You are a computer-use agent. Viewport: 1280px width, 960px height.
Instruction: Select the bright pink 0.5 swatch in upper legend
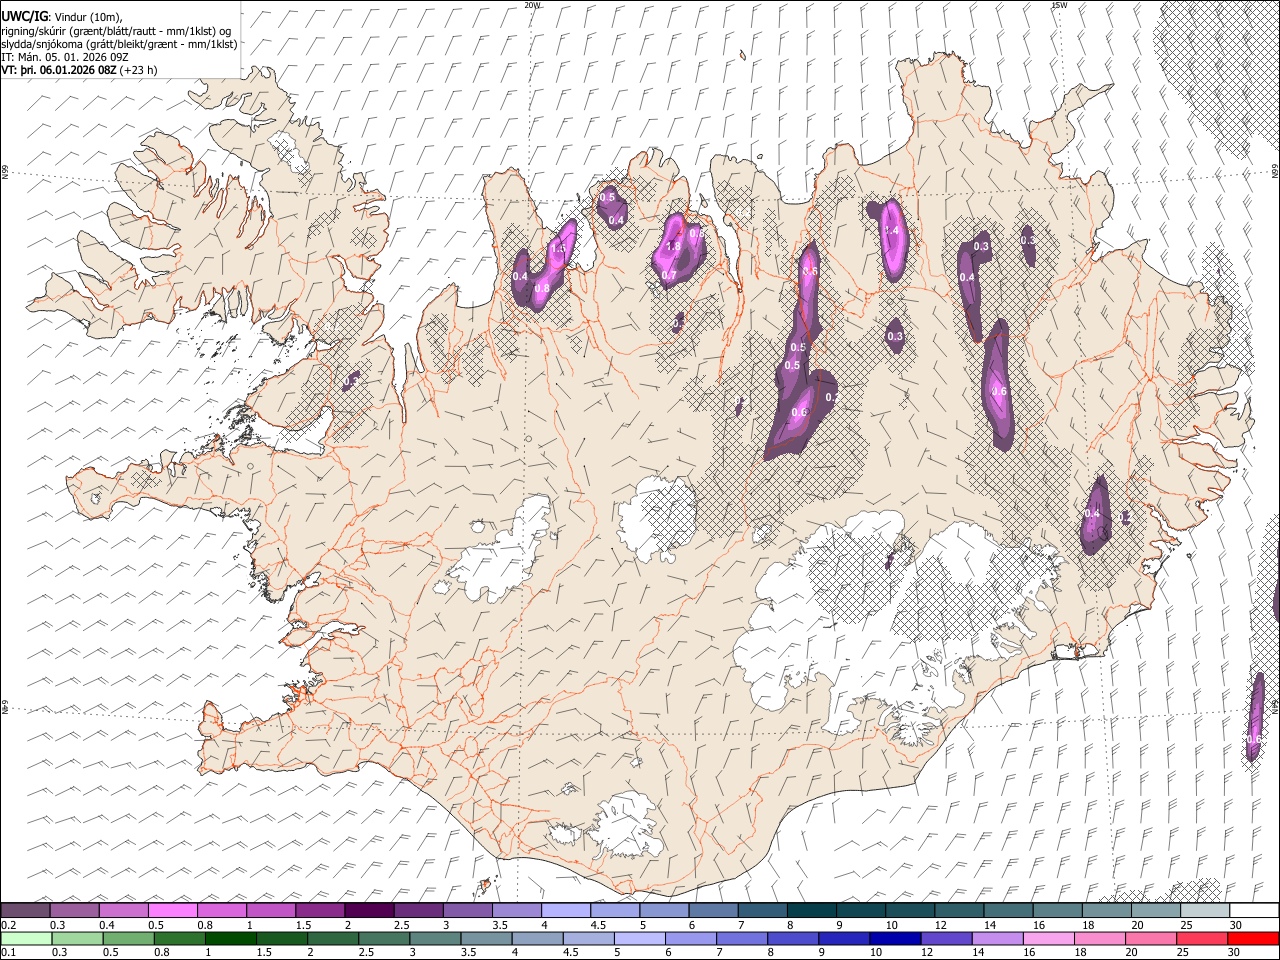click(x=172, y=910)
